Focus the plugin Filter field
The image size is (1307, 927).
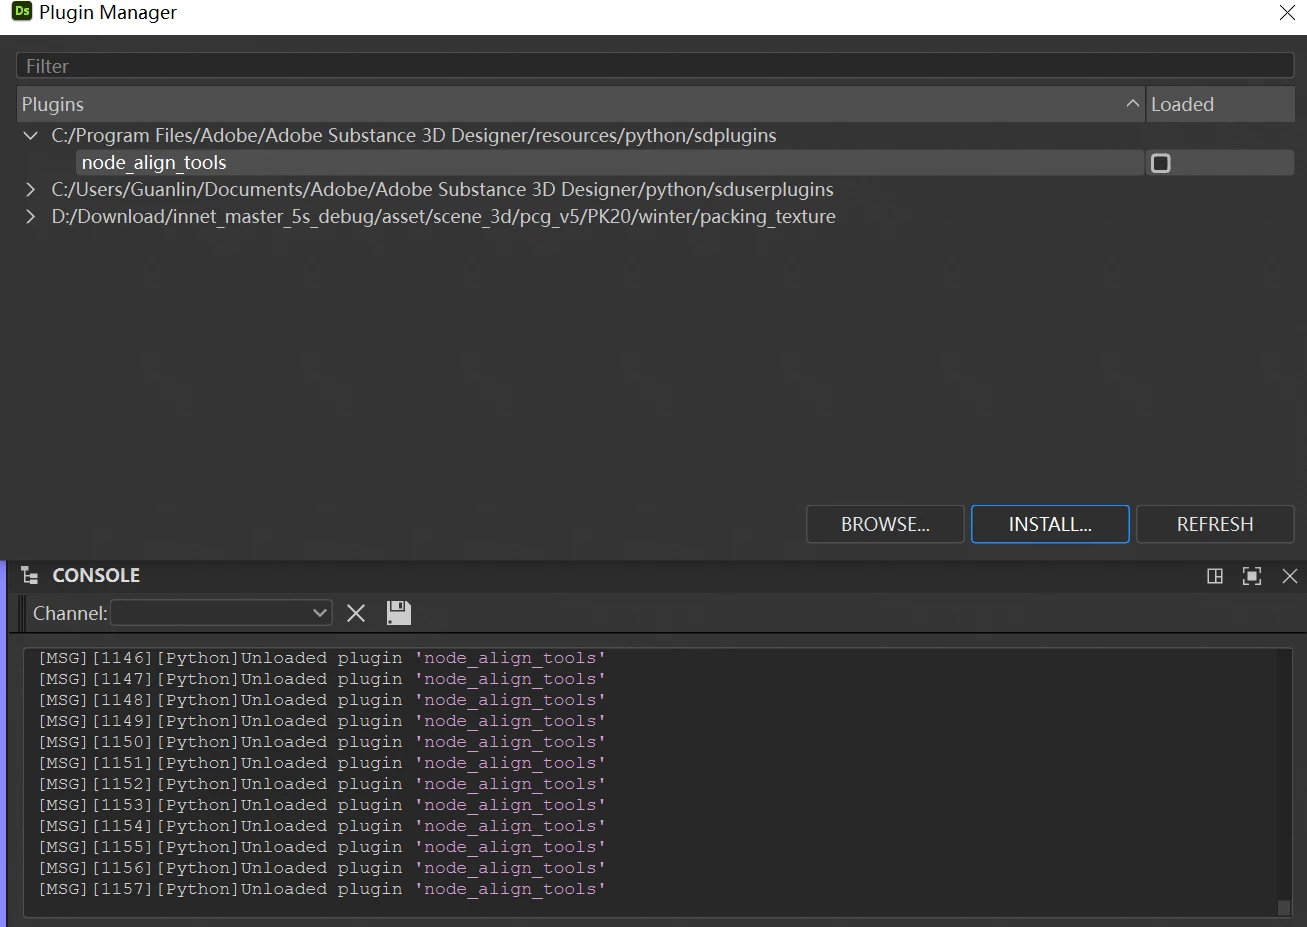point(655,66)
